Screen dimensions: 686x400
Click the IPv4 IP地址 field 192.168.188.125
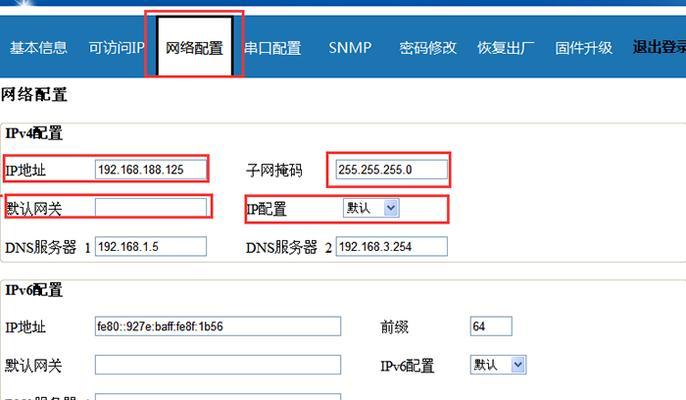(150, 169)
